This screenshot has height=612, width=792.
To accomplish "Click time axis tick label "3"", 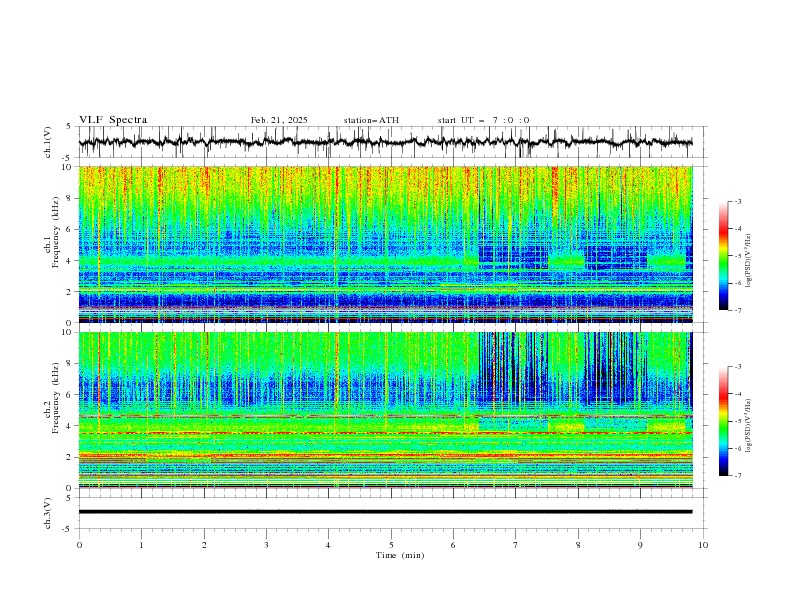I will coord(266,545).
